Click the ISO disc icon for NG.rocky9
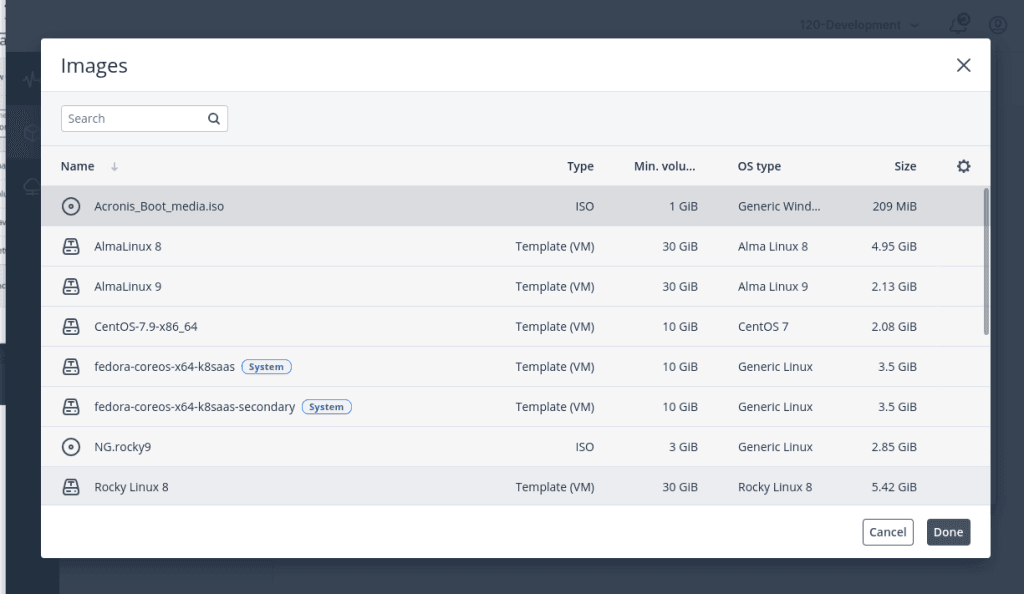 coord(71,447)
